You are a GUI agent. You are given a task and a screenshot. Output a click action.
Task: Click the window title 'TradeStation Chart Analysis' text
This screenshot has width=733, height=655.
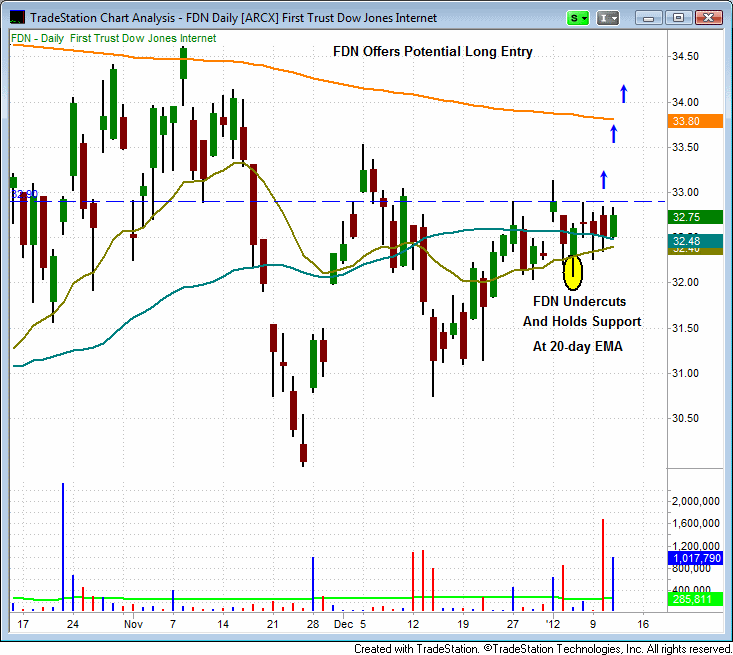coord(102,18)
